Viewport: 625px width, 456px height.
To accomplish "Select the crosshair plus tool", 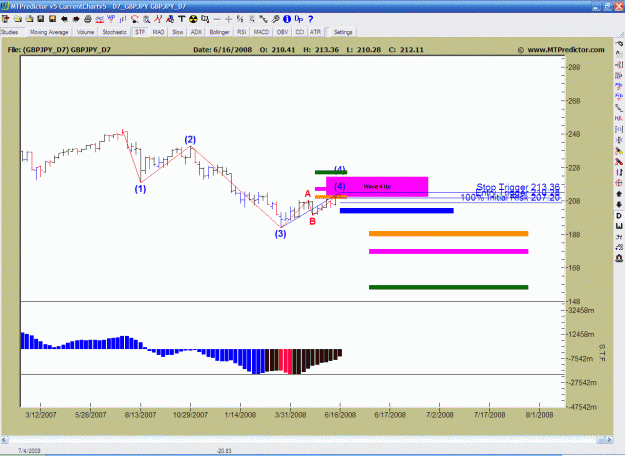I will [x=228, y=19].
